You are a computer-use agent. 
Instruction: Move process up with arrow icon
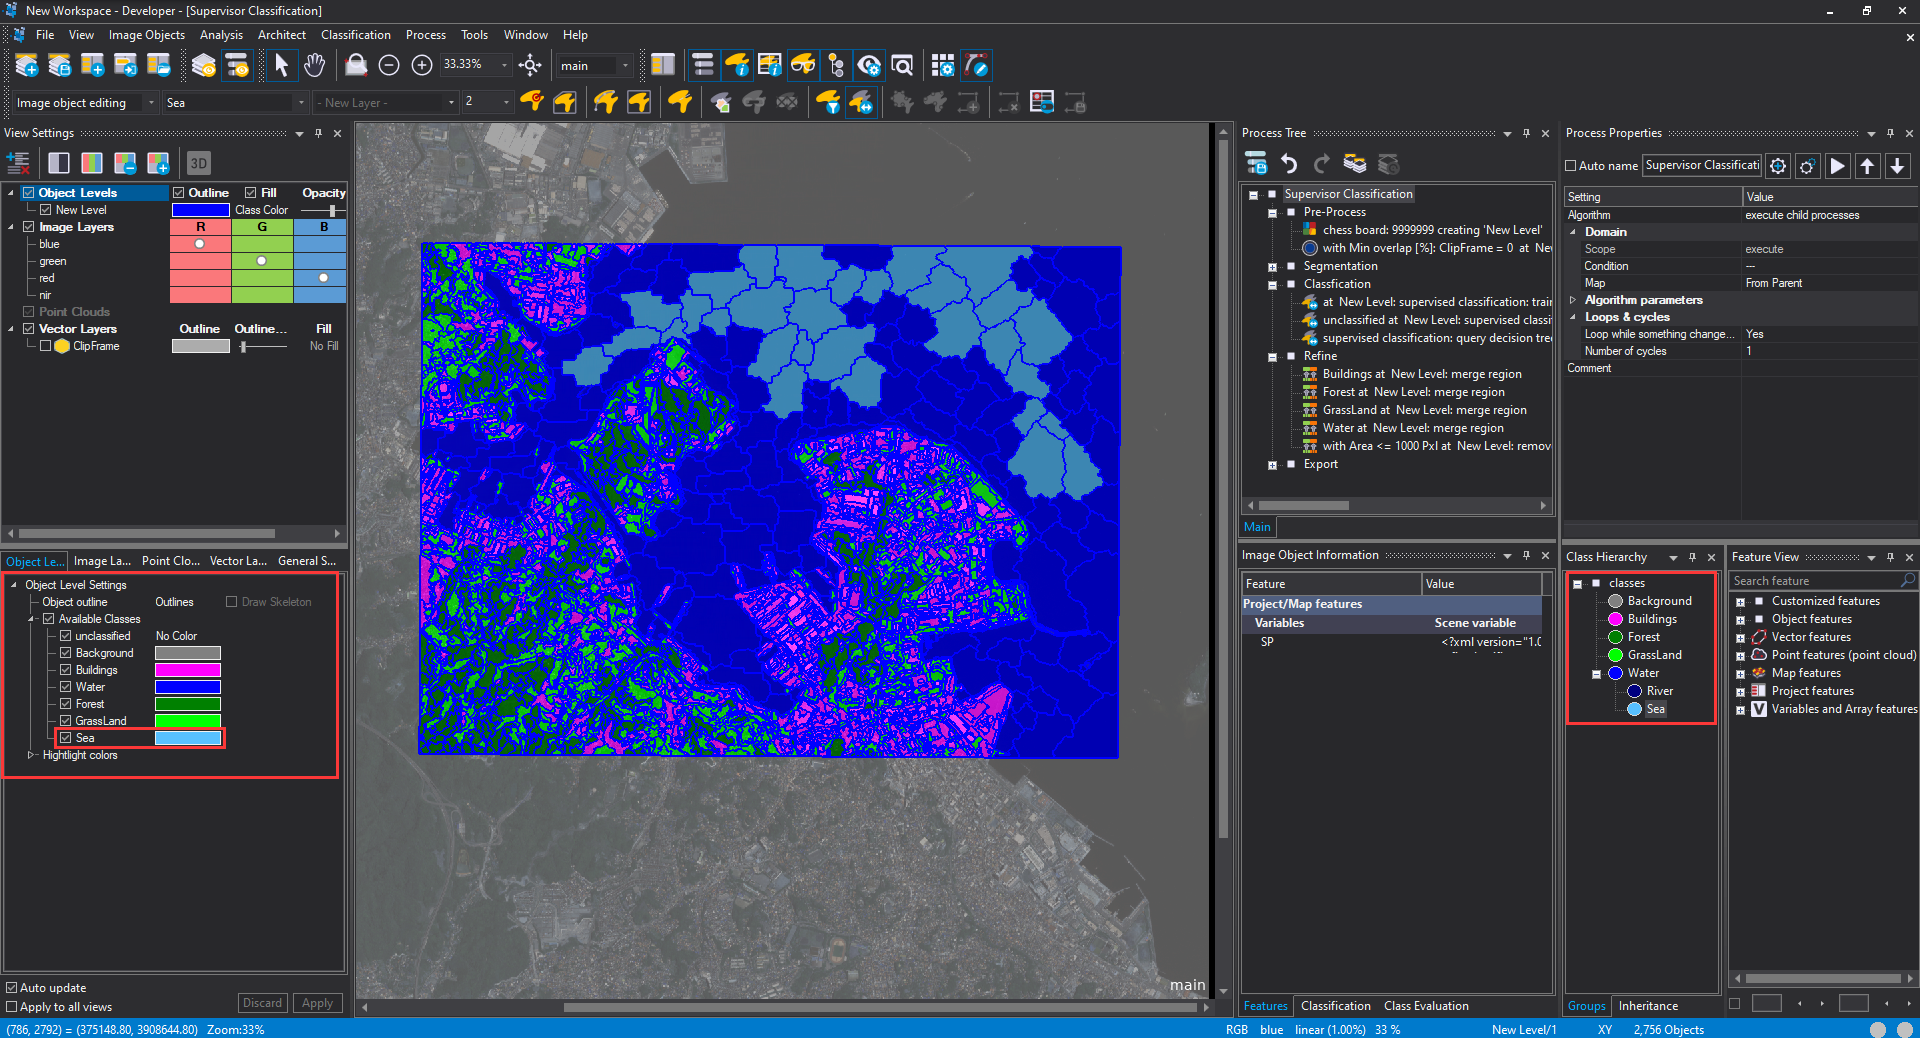[x=1867, y=166]
